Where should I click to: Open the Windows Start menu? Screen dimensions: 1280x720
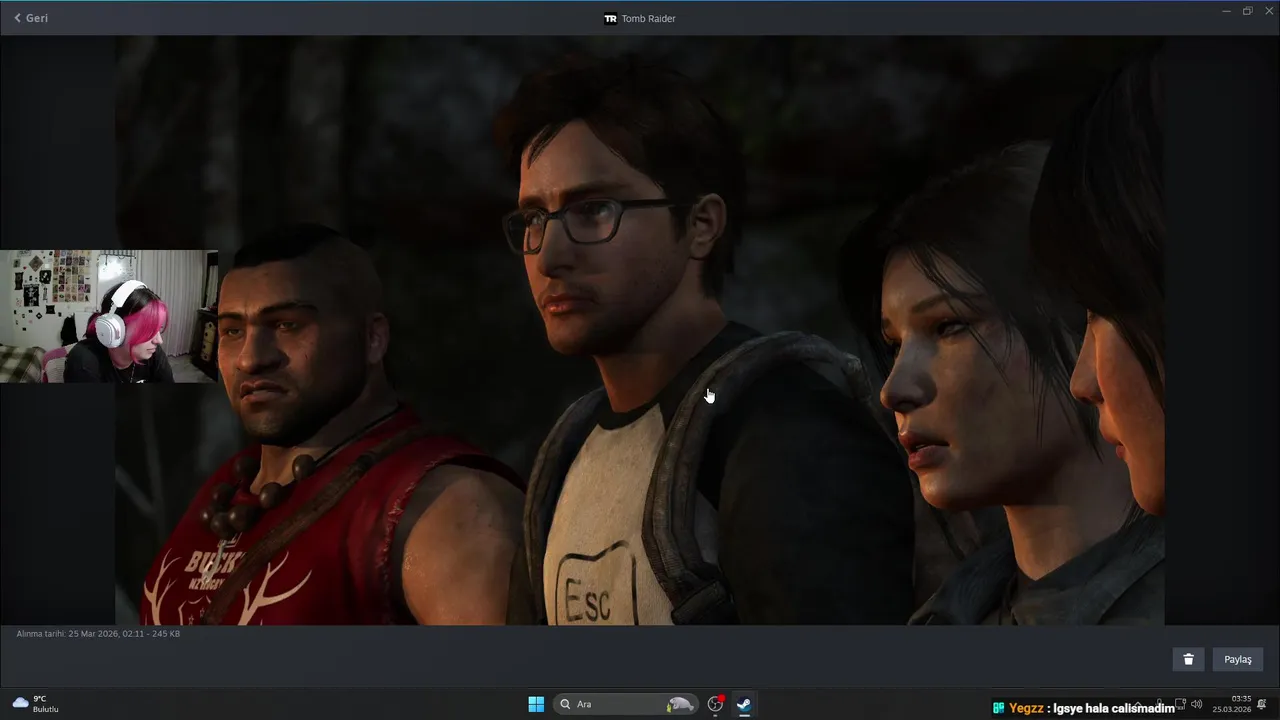pyautogui.click(x=536, y=704)
